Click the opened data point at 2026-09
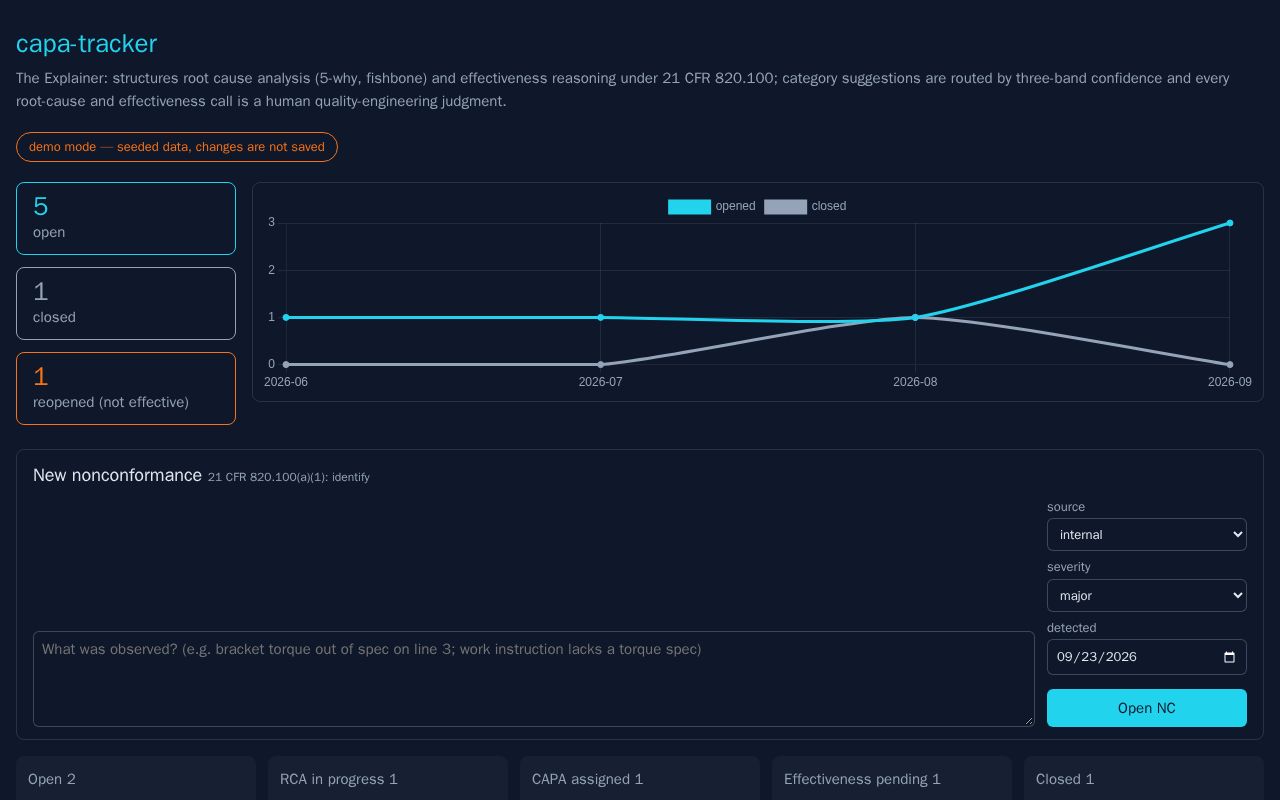 1229,223
